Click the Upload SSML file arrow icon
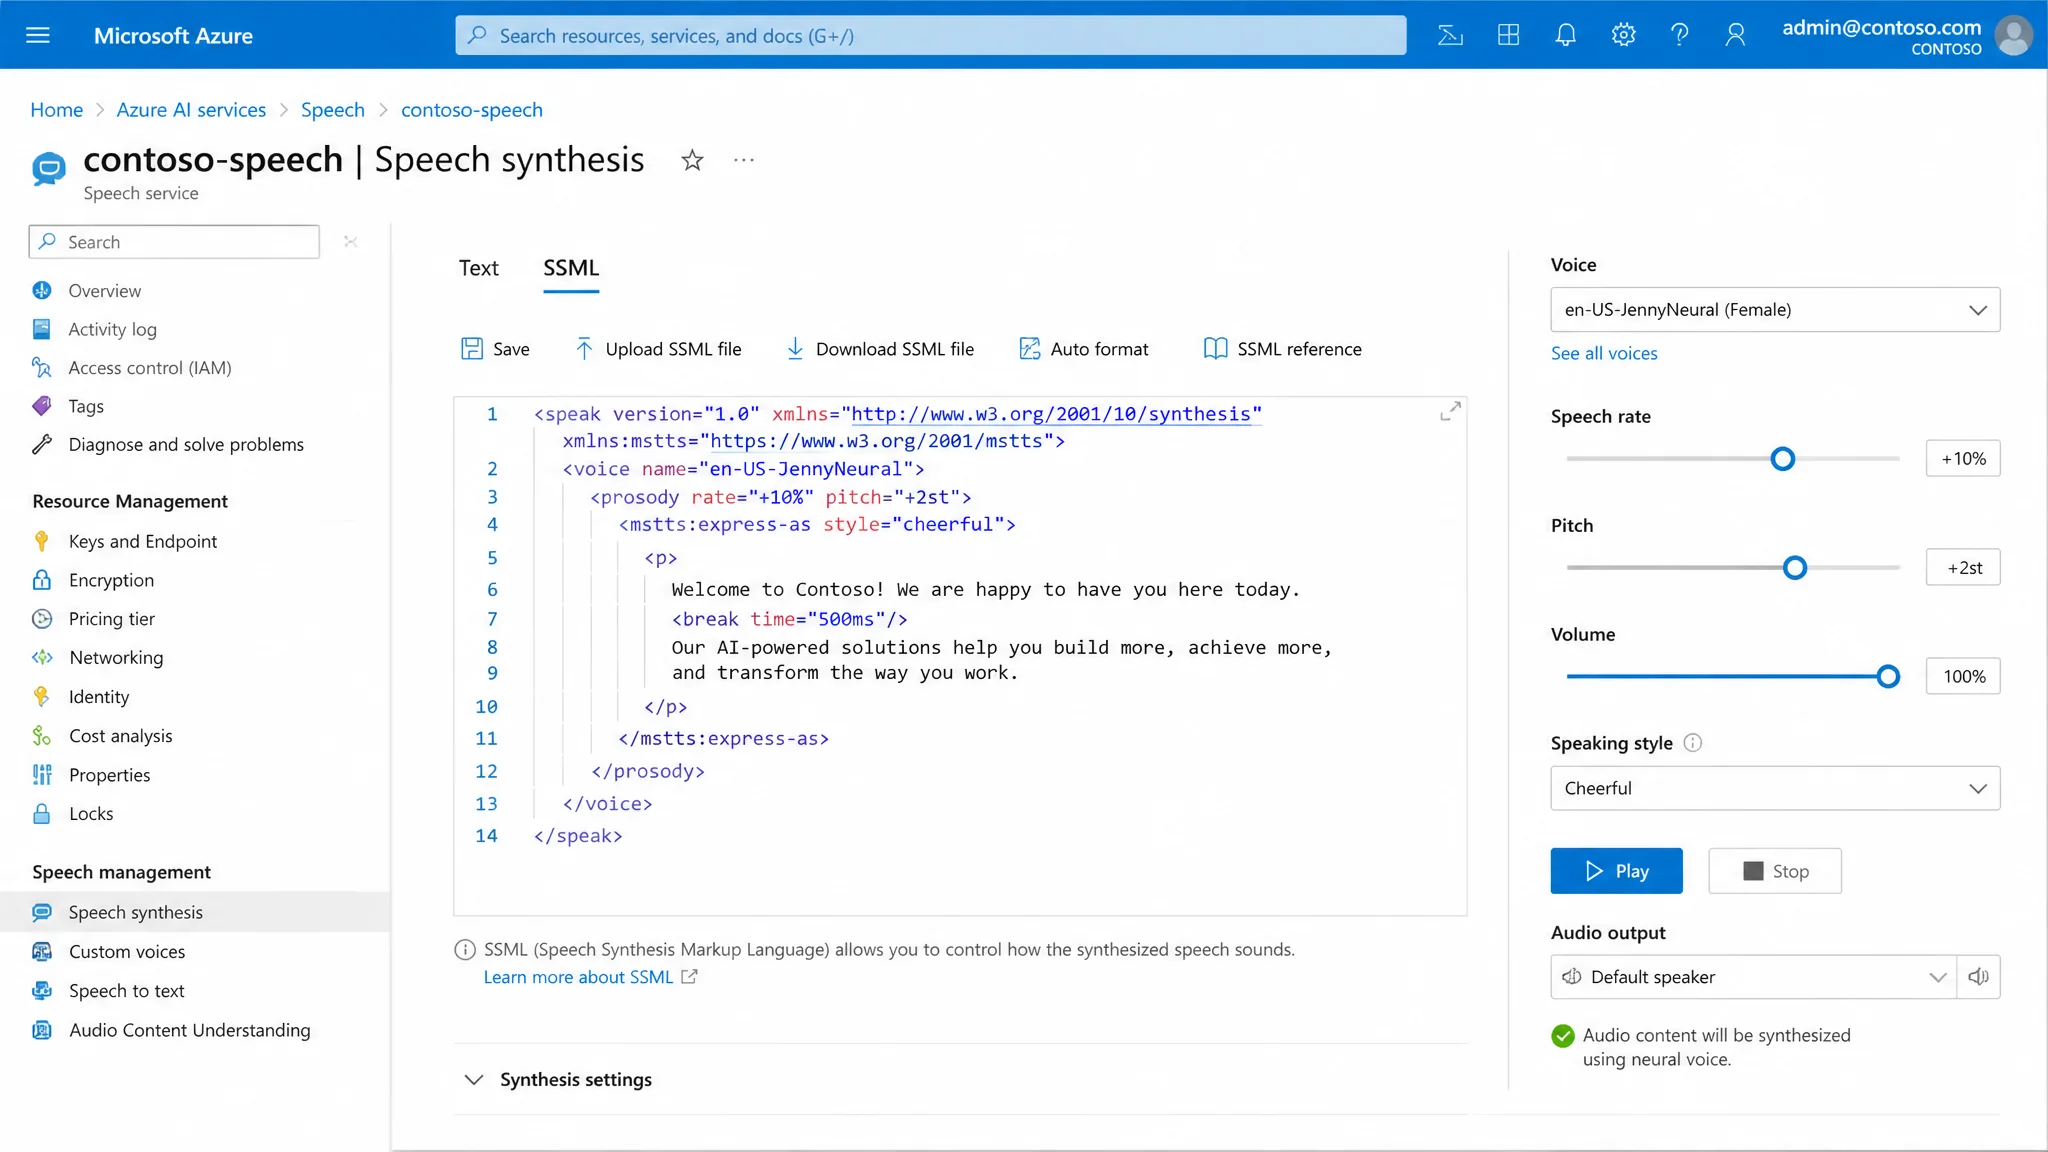The height and width of the screenshot is (1152, 2048). click(584, 349)
